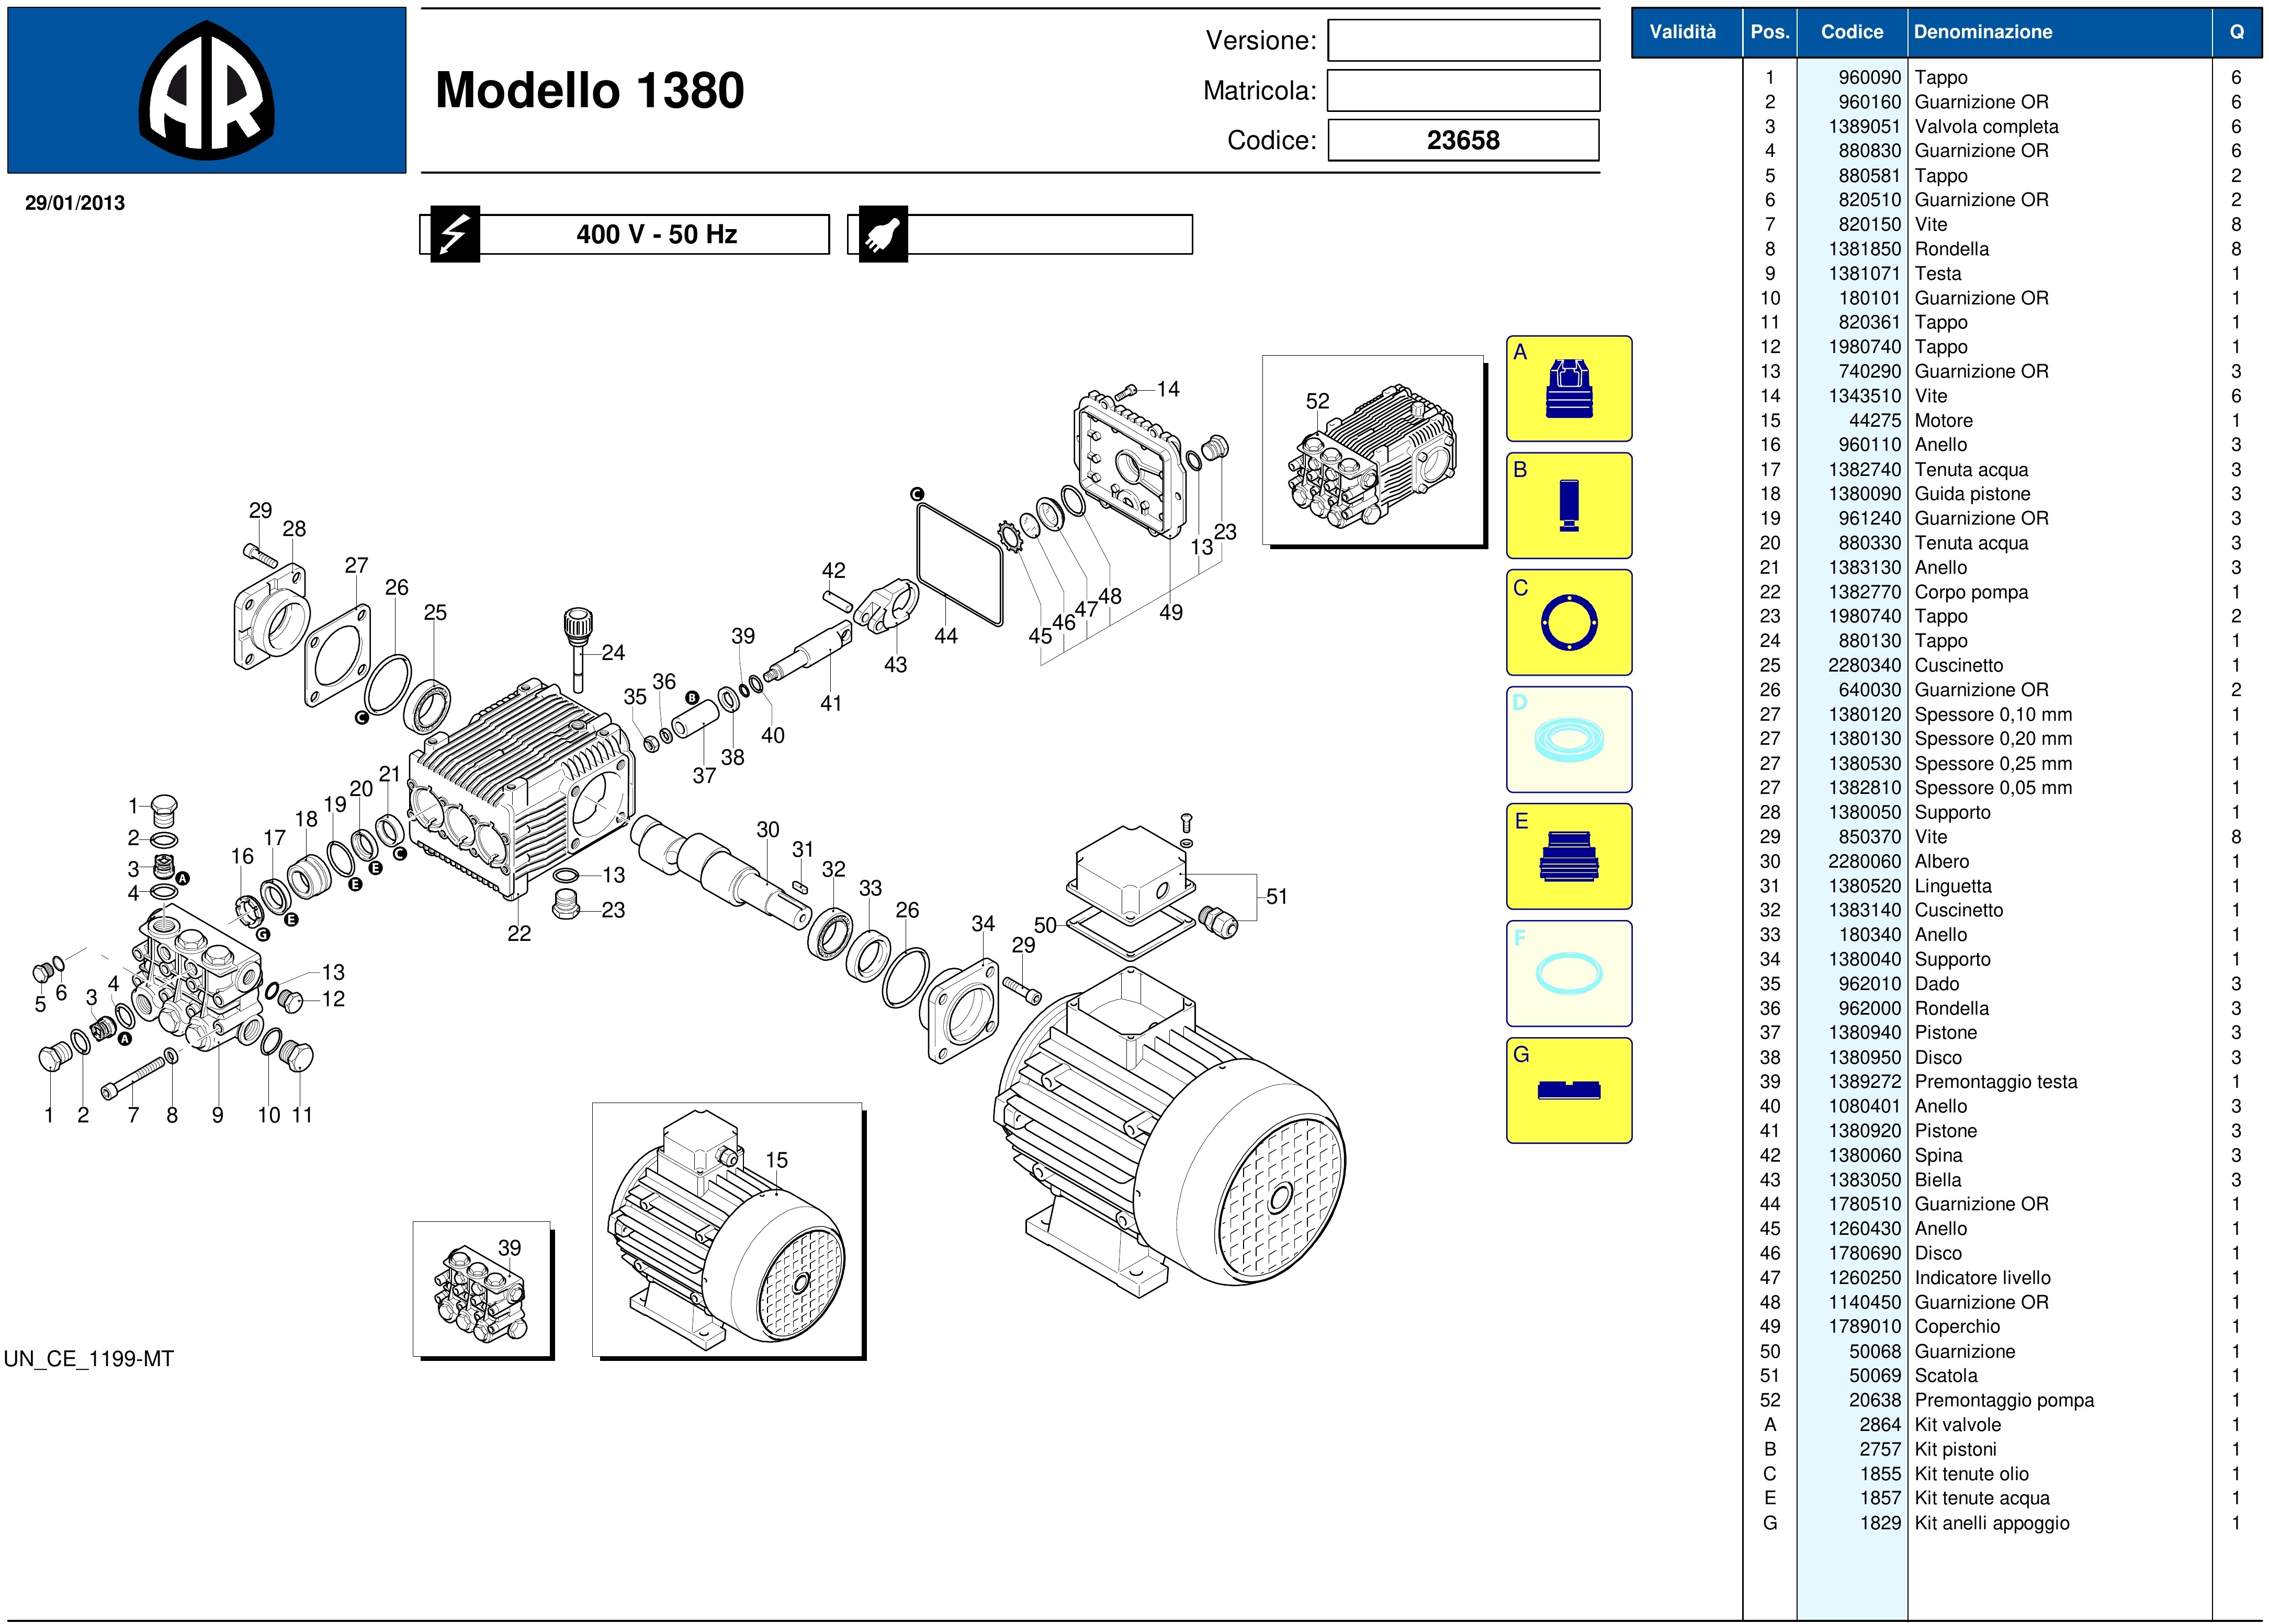
Task: Click the Codice field showing 23658
Action: 1463,140
